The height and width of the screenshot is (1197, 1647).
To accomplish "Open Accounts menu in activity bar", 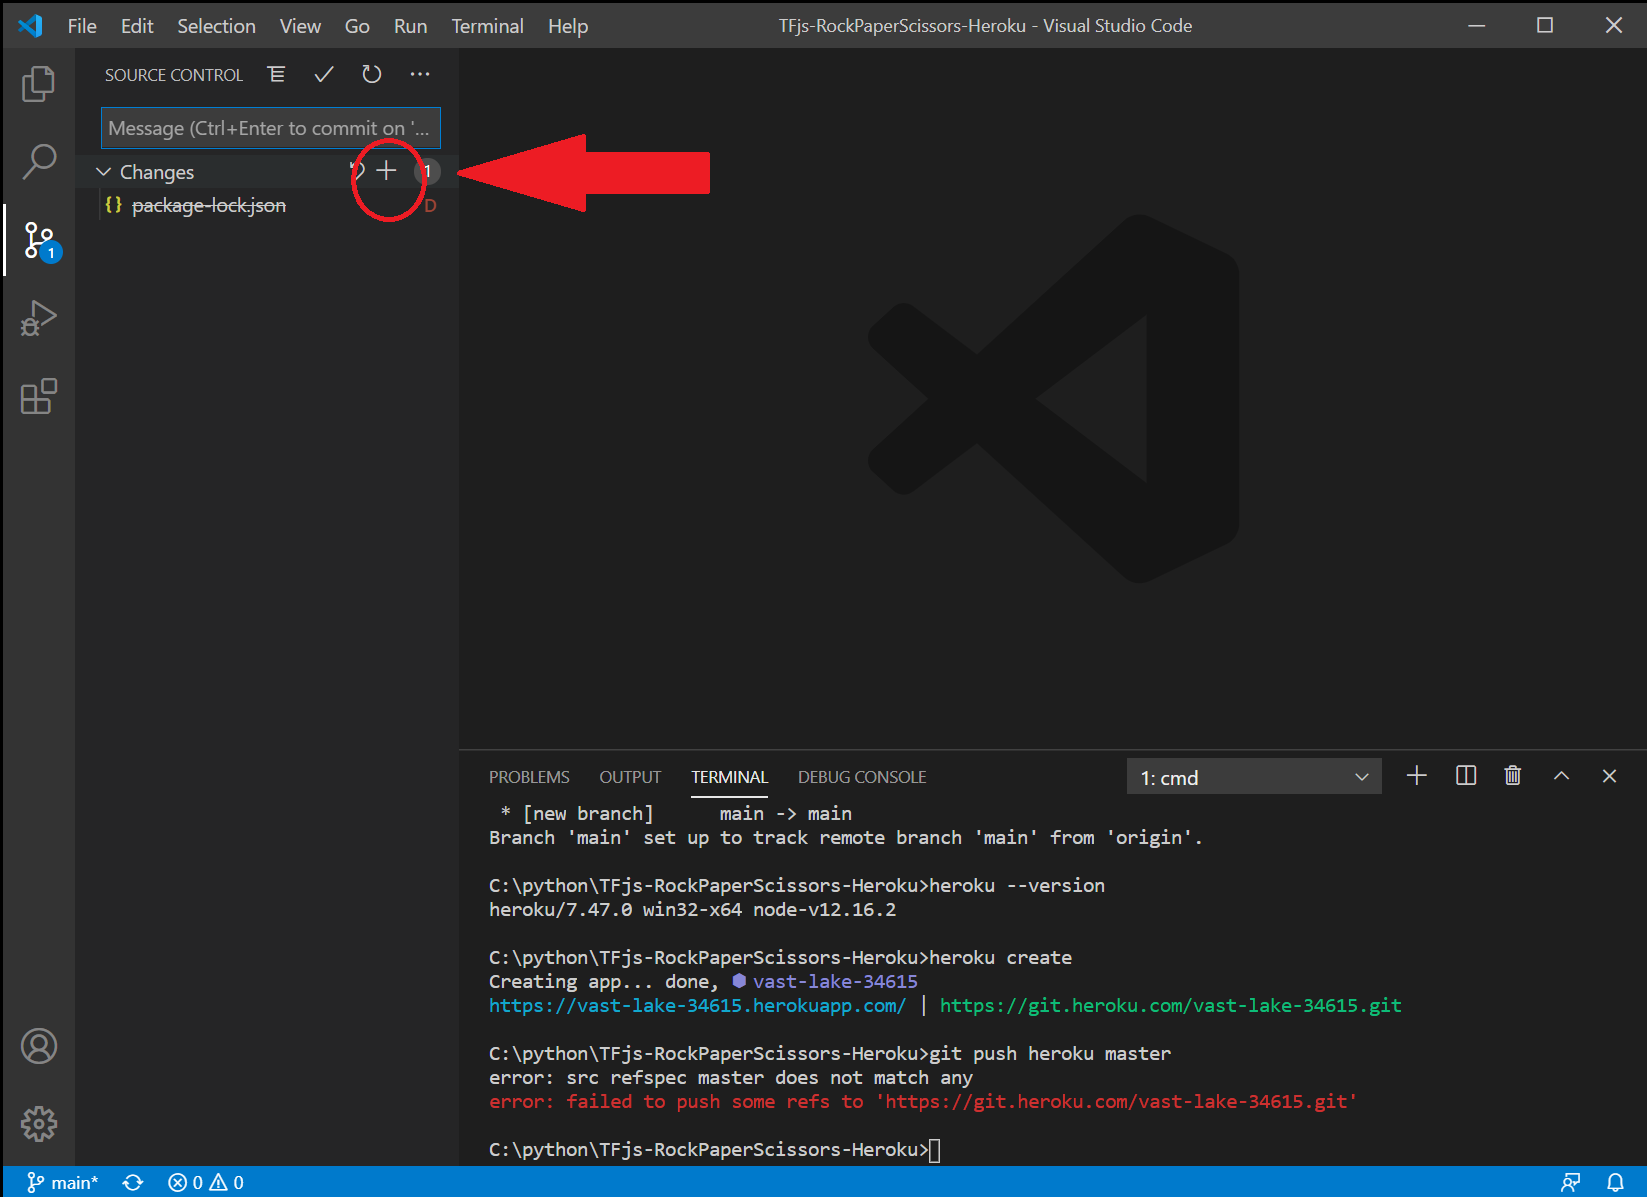I will pos(39,1046).
